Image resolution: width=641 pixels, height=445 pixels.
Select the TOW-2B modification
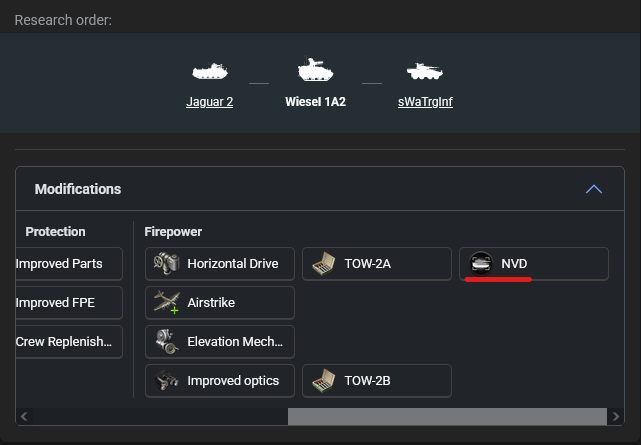point(377,380)
